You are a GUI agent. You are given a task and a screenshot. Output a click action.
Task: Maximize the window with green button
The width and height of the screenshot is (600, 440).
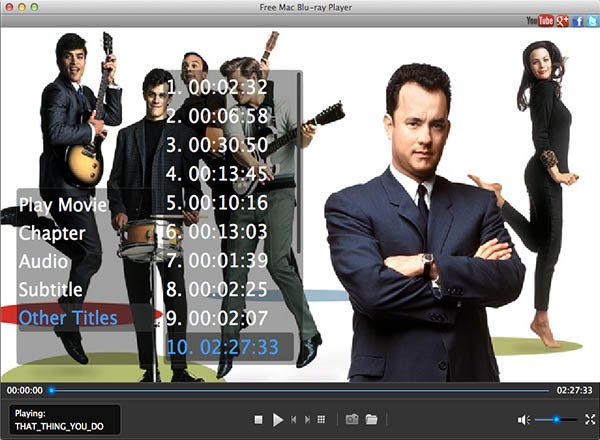(x=34, y=7)
